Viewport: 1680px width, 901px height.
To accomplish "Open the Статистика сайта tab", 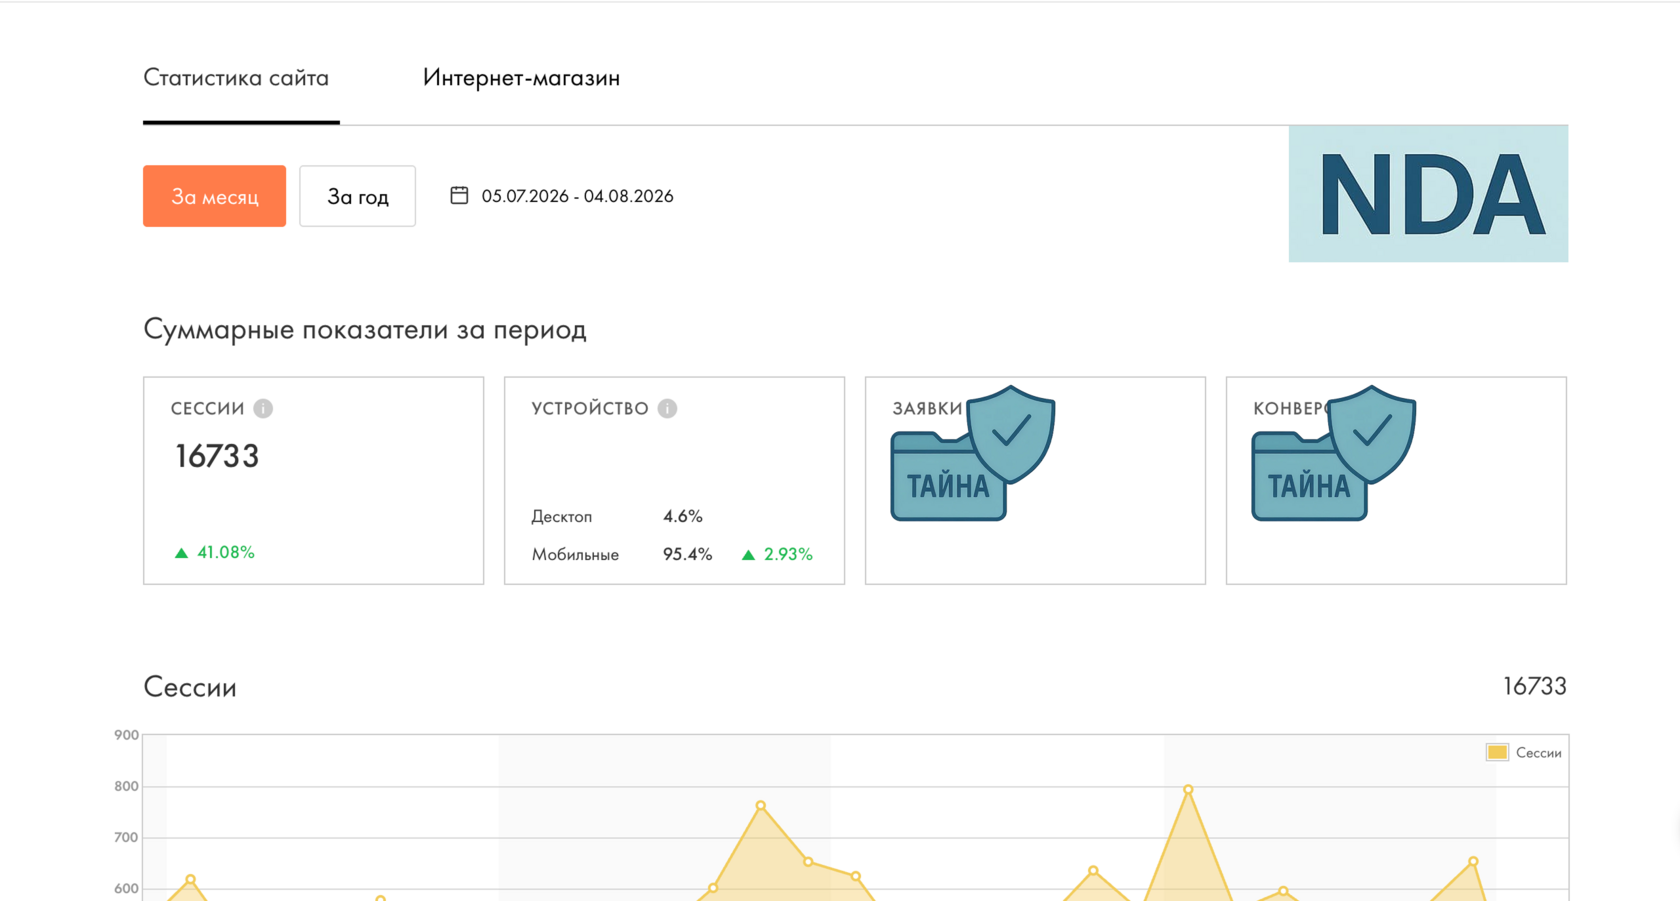I will pyautogui.click(x=236, y=78).
